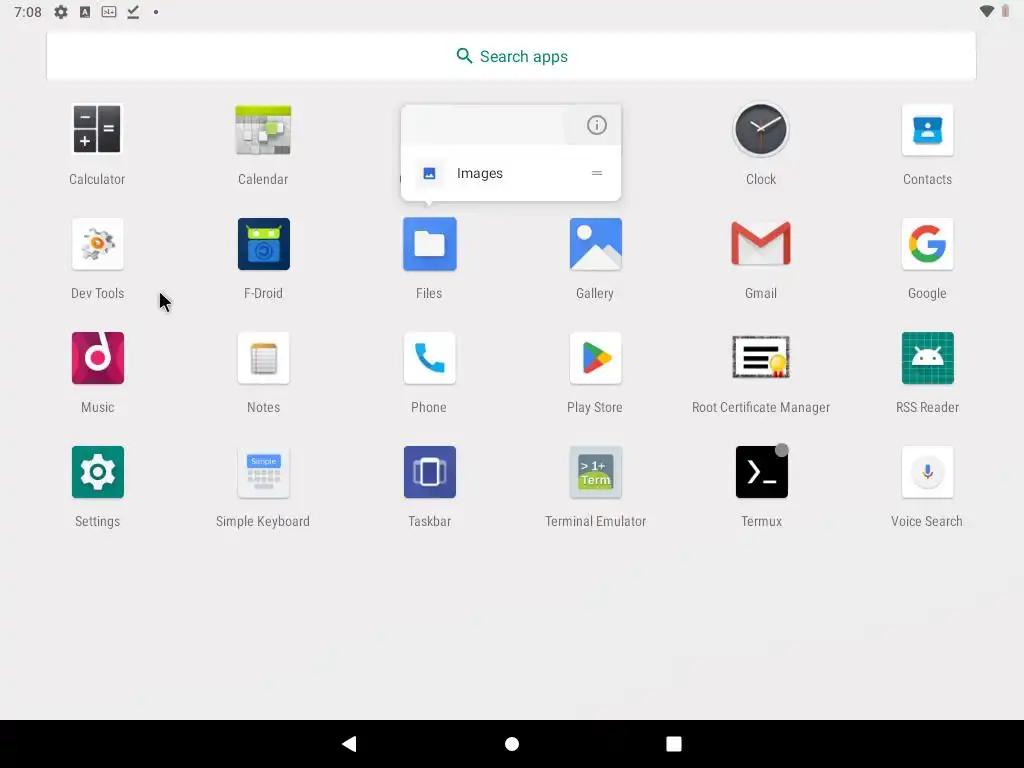Click the app info icon in the Files popup
1024x768 pixels.
tap(596, 125)
